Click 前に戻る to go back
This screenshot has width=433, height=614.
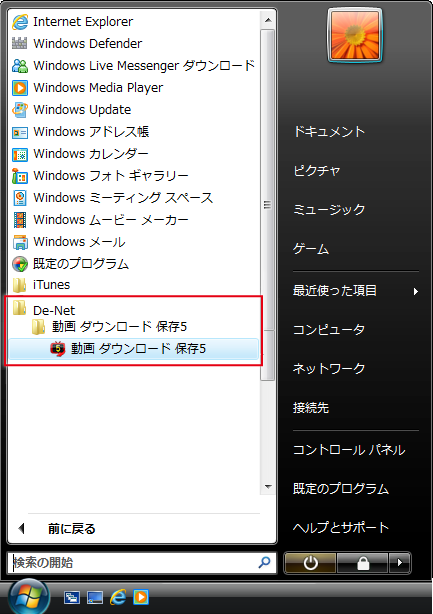pos(71,529)
